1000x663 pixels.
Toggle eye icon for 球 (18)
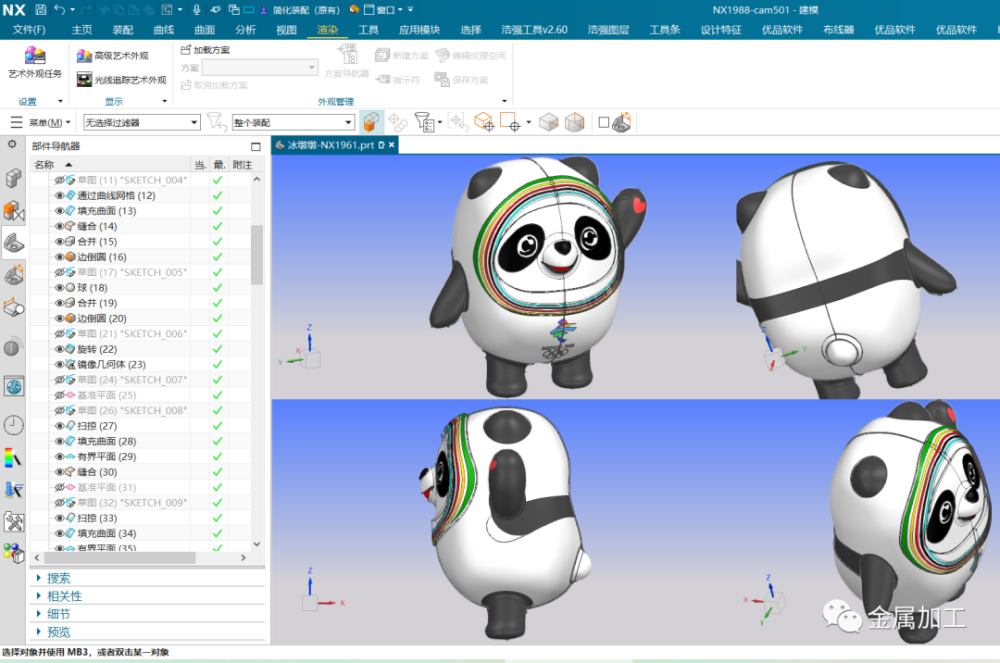coord(59,288)
